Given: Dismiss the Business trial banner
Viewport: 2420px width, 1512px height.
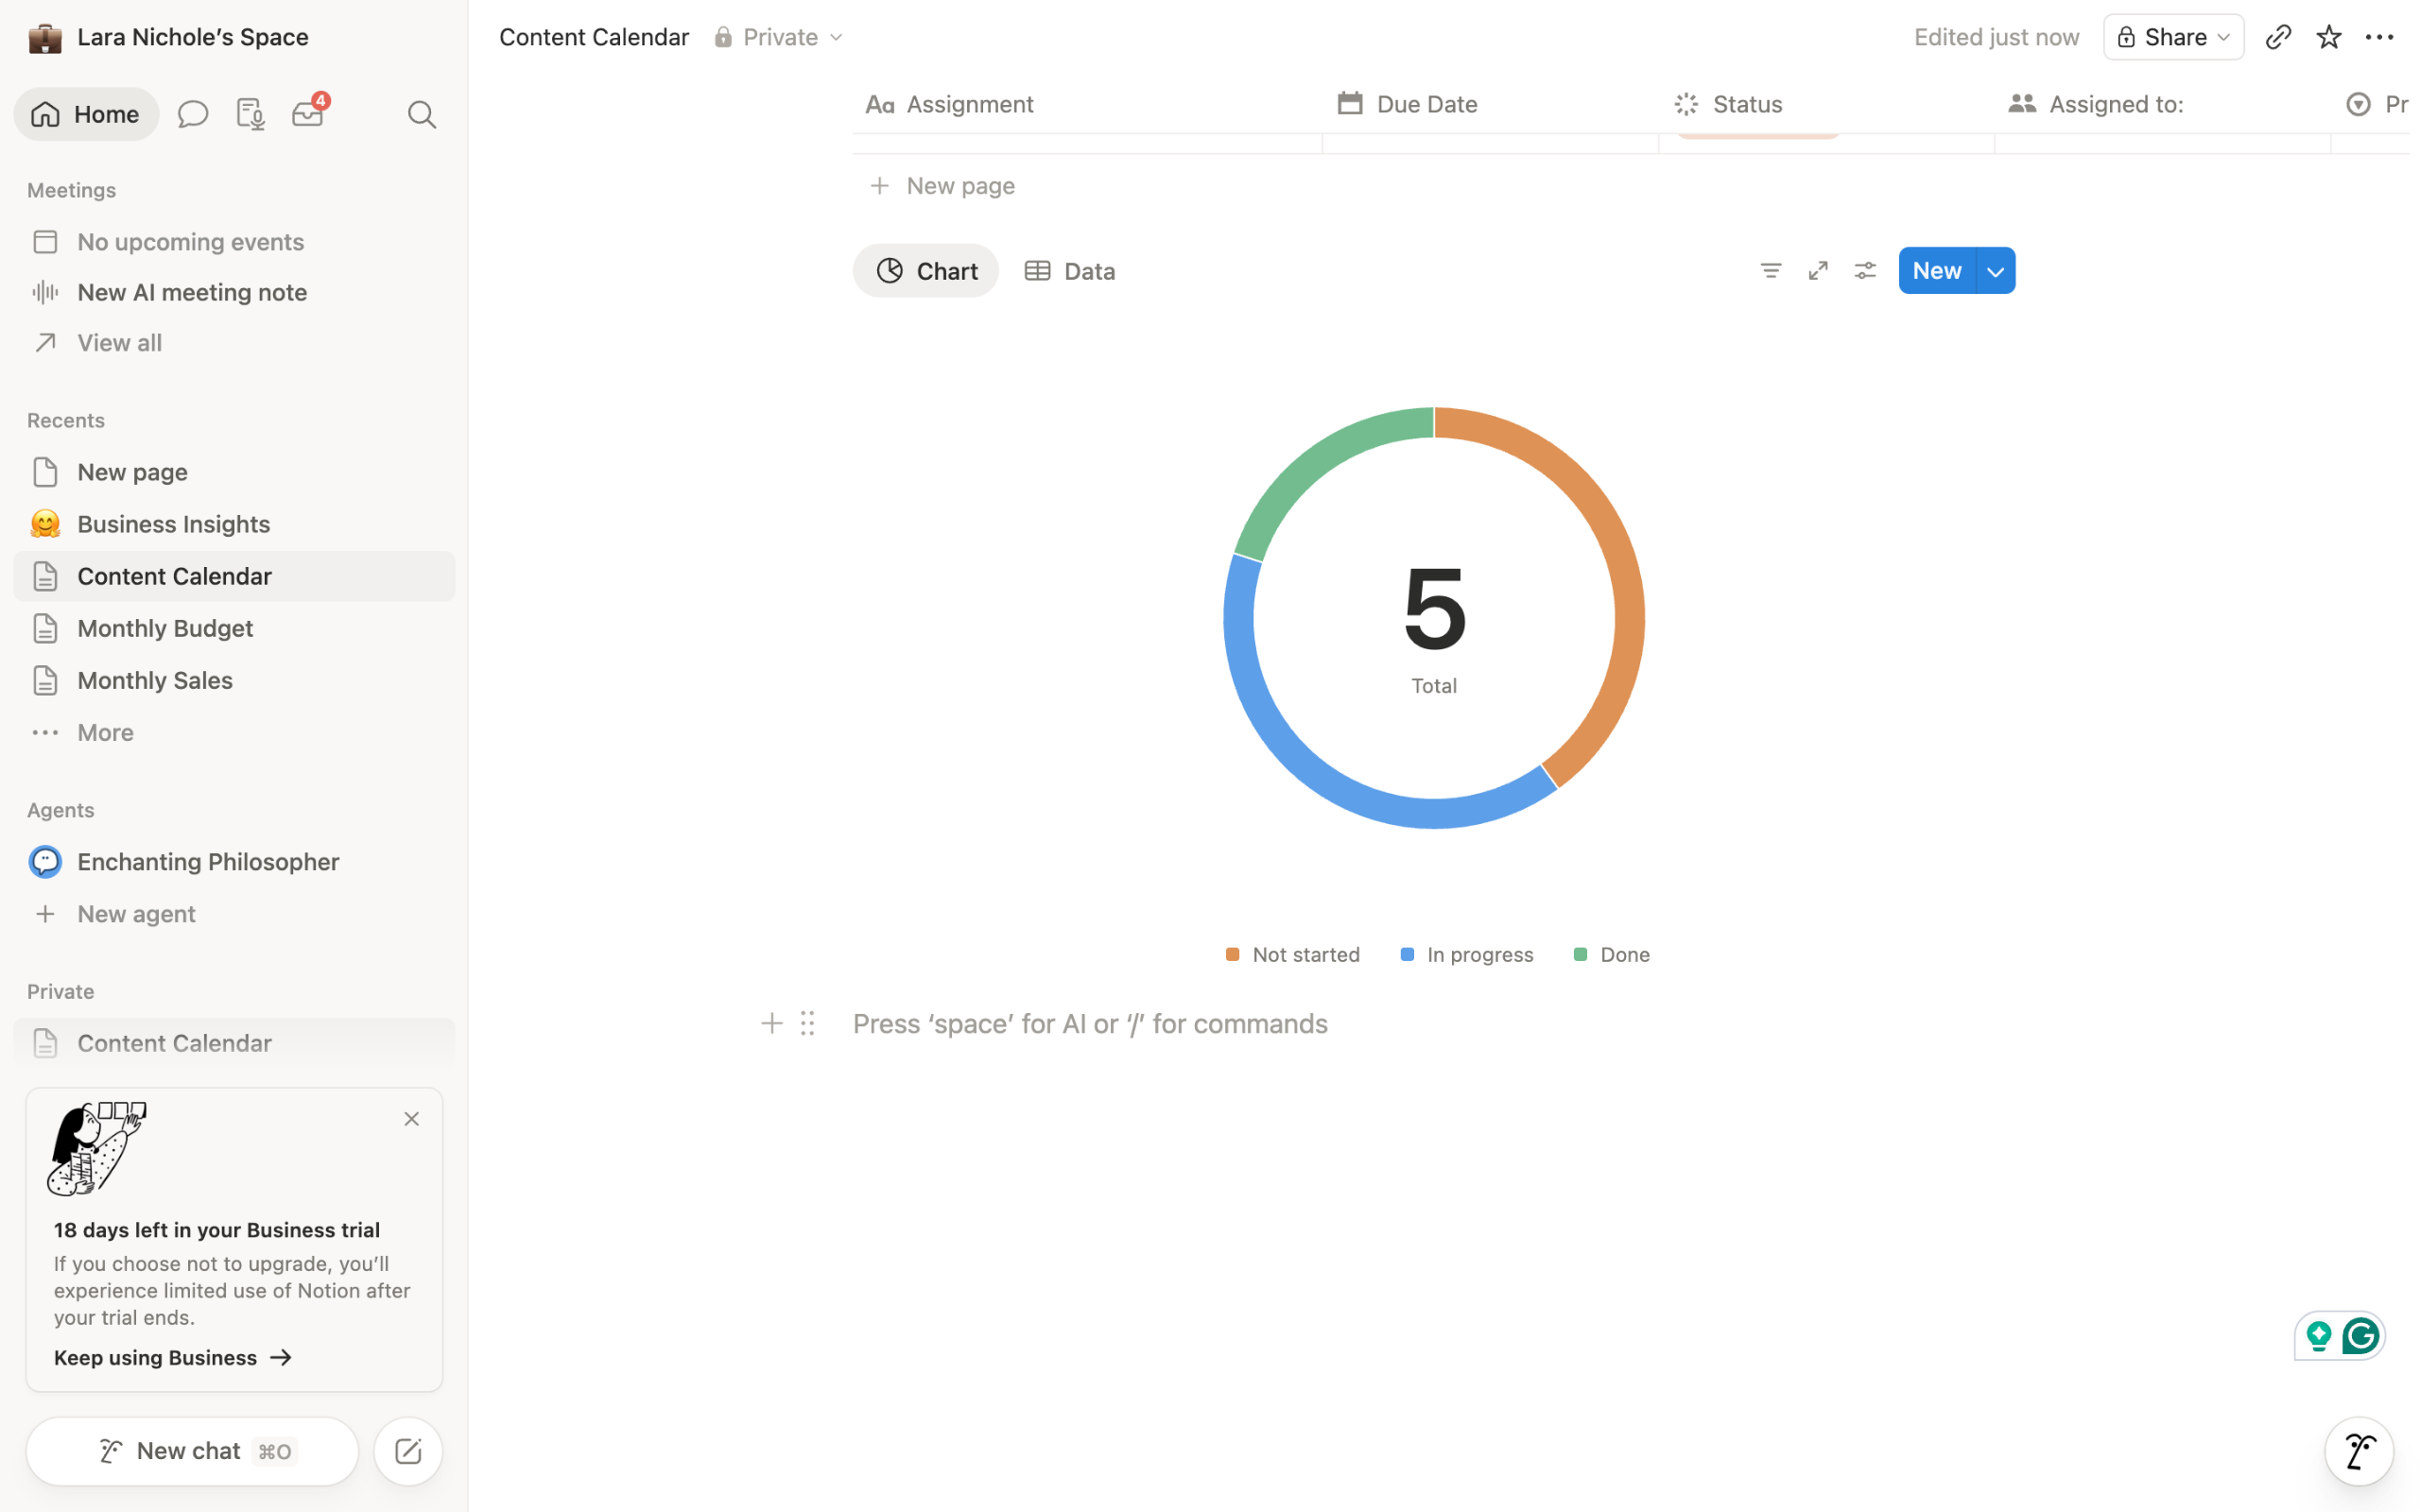Looking at the screenshot, I should [412, 1119].
